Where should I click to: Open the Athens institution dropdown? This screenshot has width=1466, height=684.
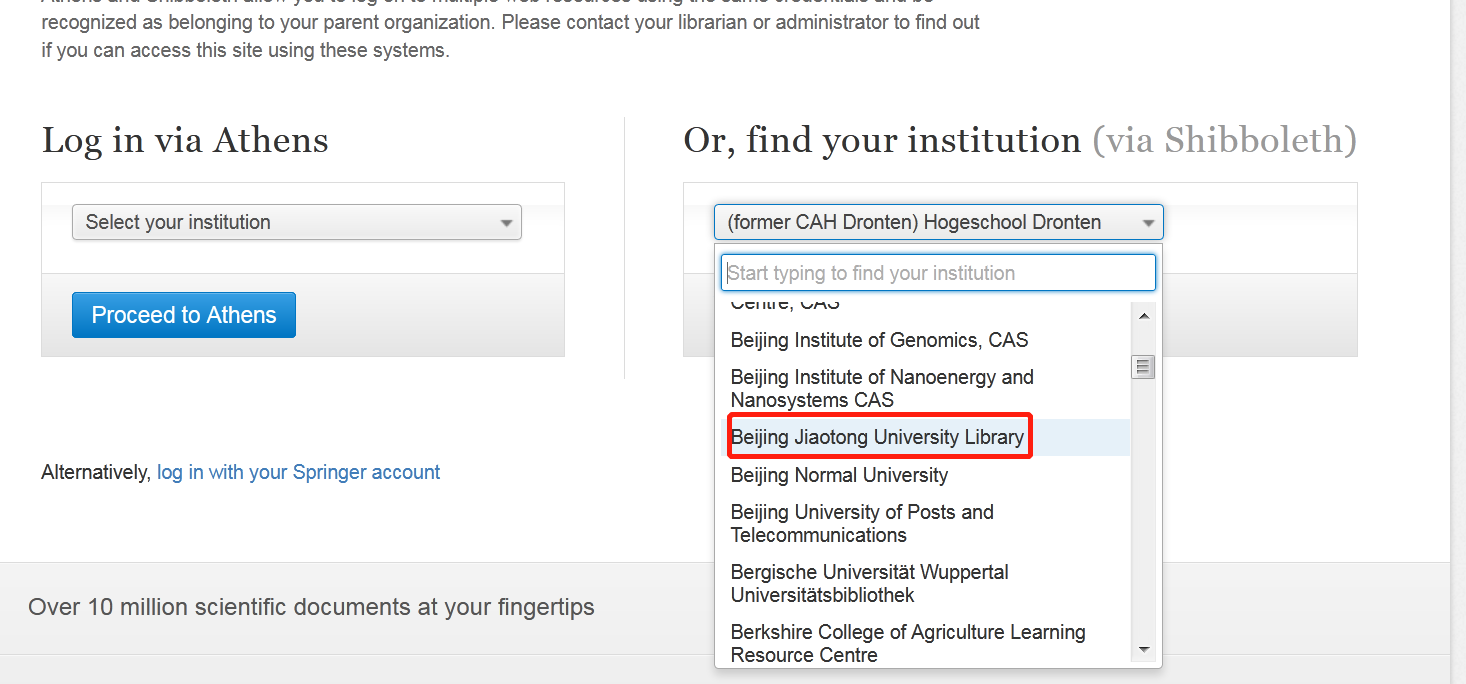296,222
